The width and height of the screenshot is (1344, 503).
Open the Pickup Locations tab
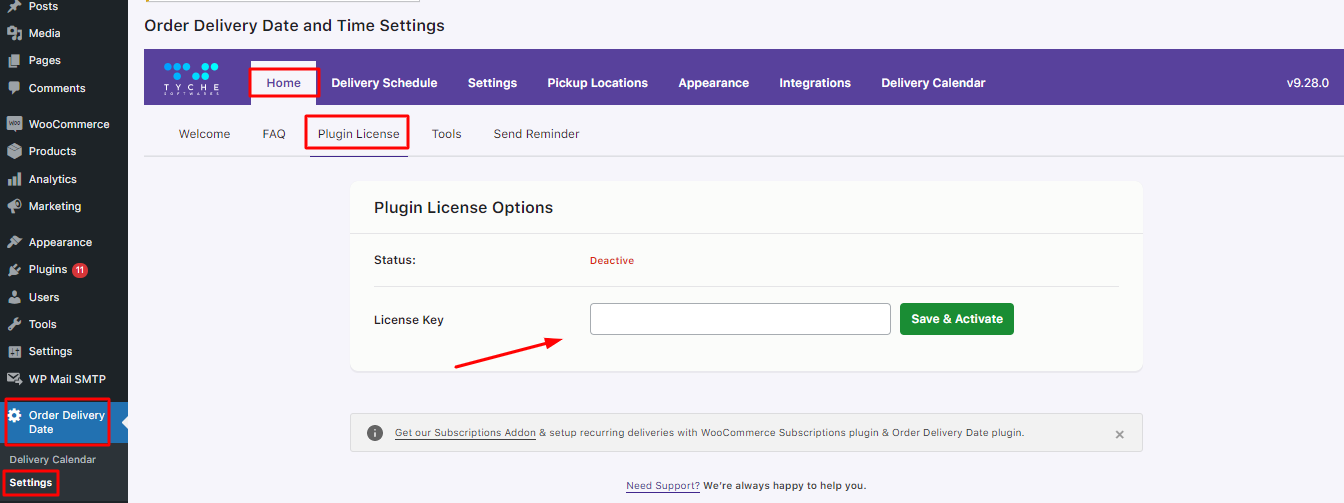597,83
